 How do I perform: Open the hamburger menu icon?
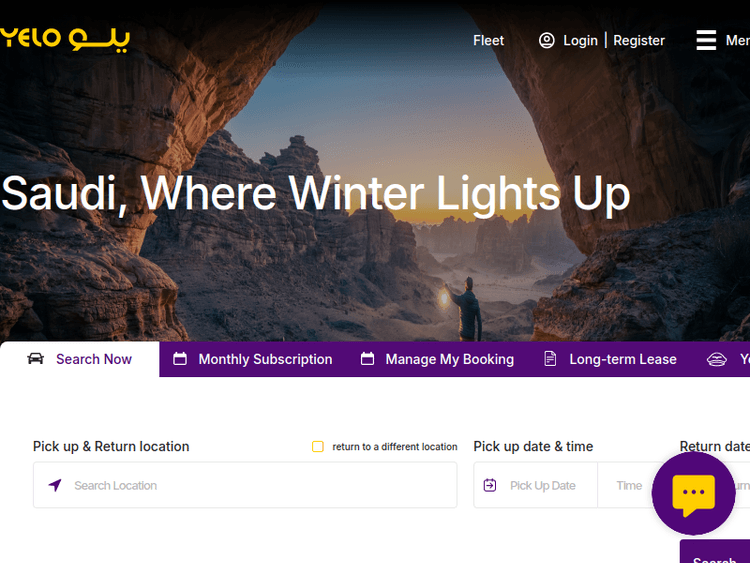(x=706, y=40)
